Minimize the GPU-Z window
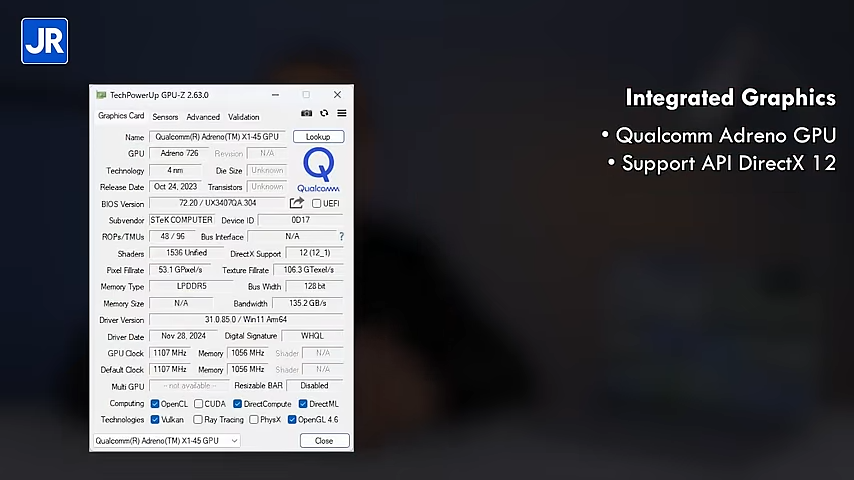 click(x=276, y=95)
